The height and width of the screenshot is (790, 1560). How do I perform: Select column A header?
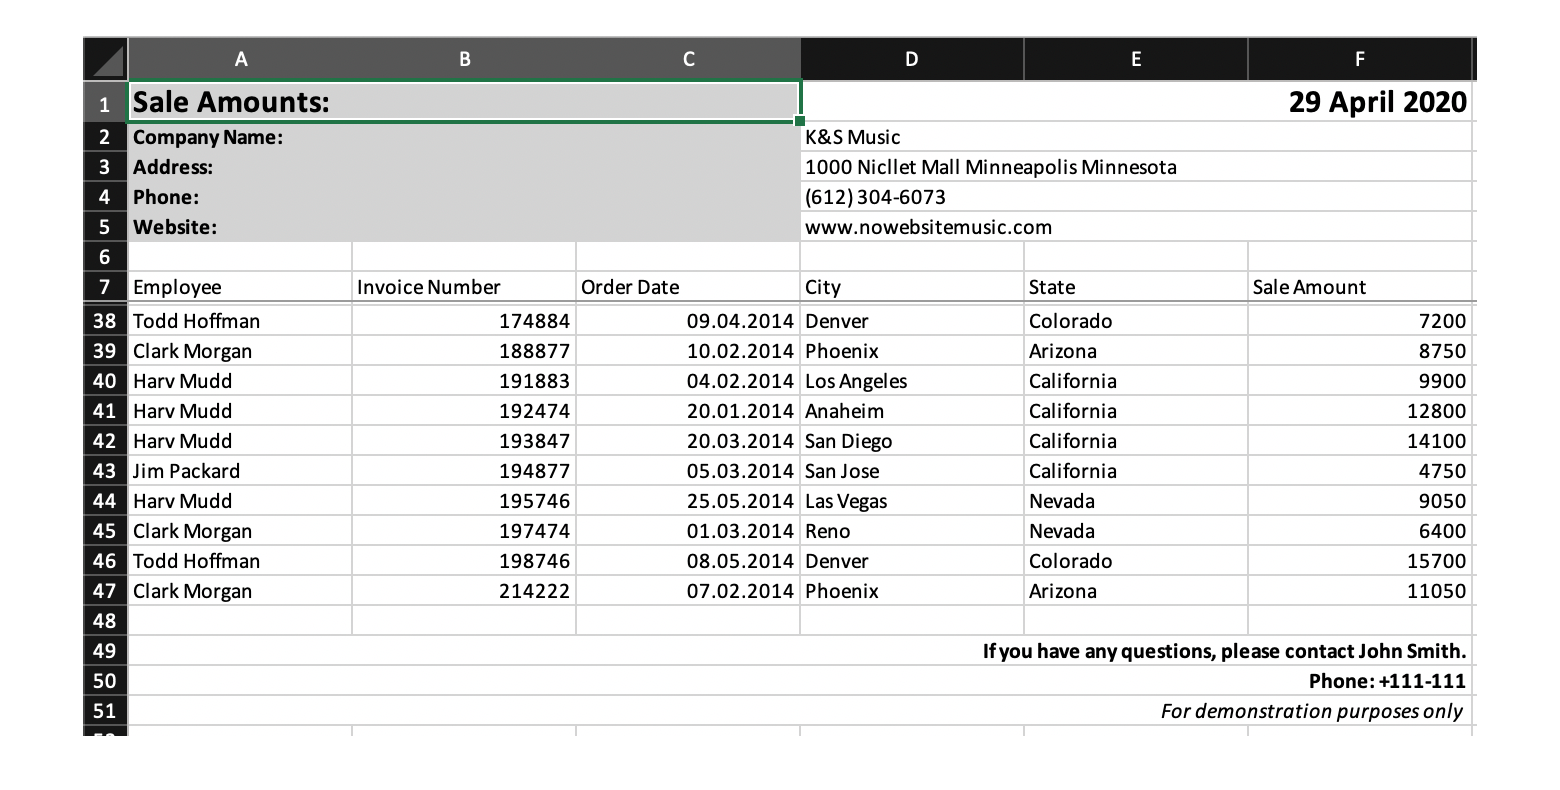tap(240, 58)
